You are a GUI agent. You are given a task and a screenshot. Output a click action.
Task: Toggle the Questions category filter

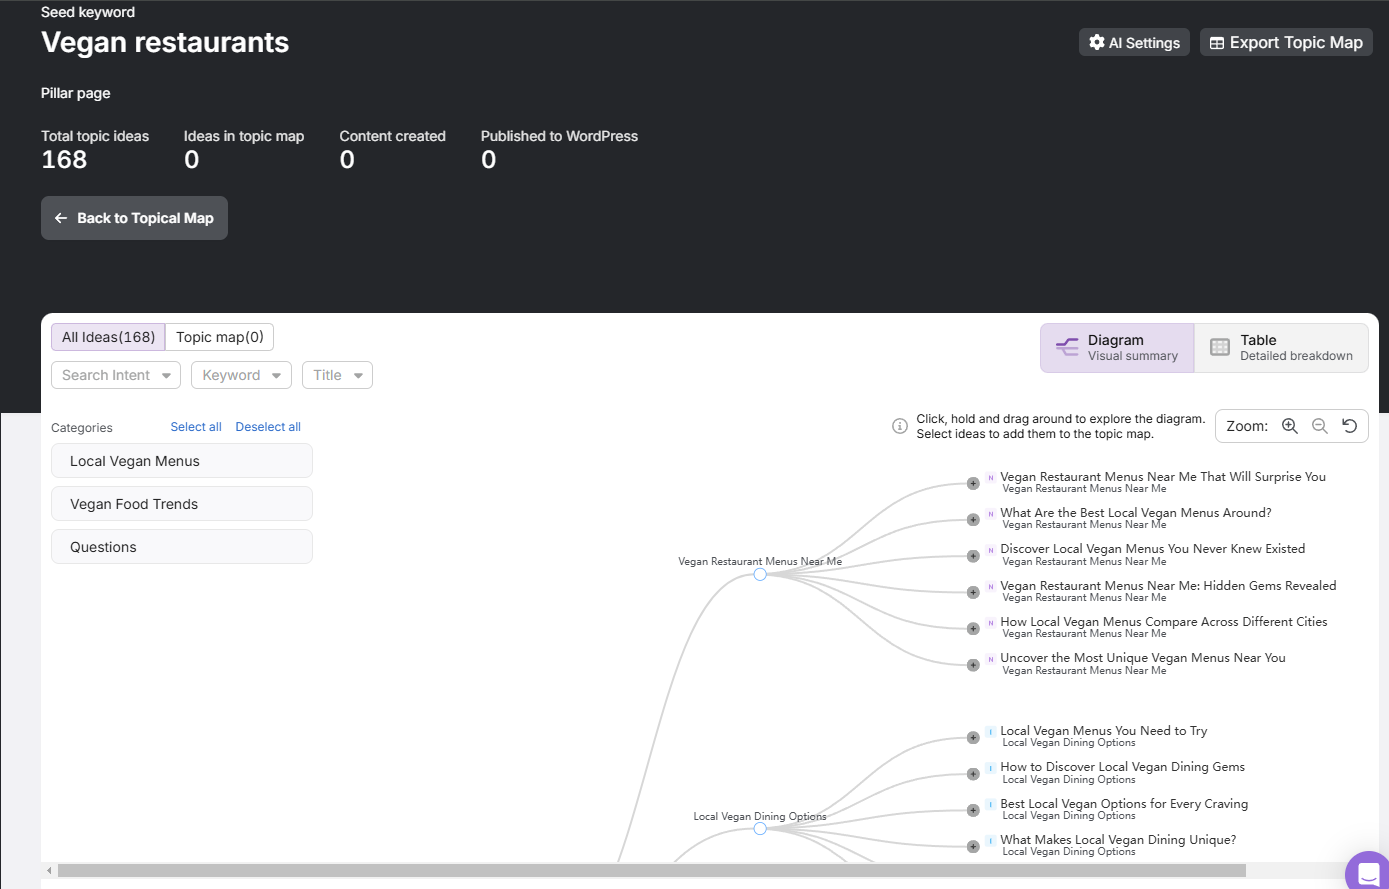[x=182, y=547]
